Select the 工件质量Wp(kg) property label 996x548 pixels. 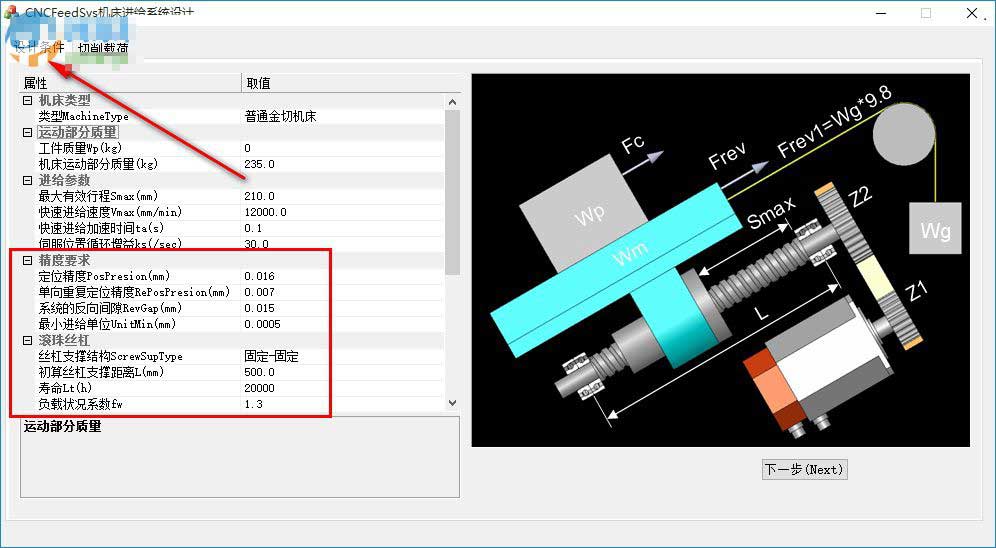[80, 148]
